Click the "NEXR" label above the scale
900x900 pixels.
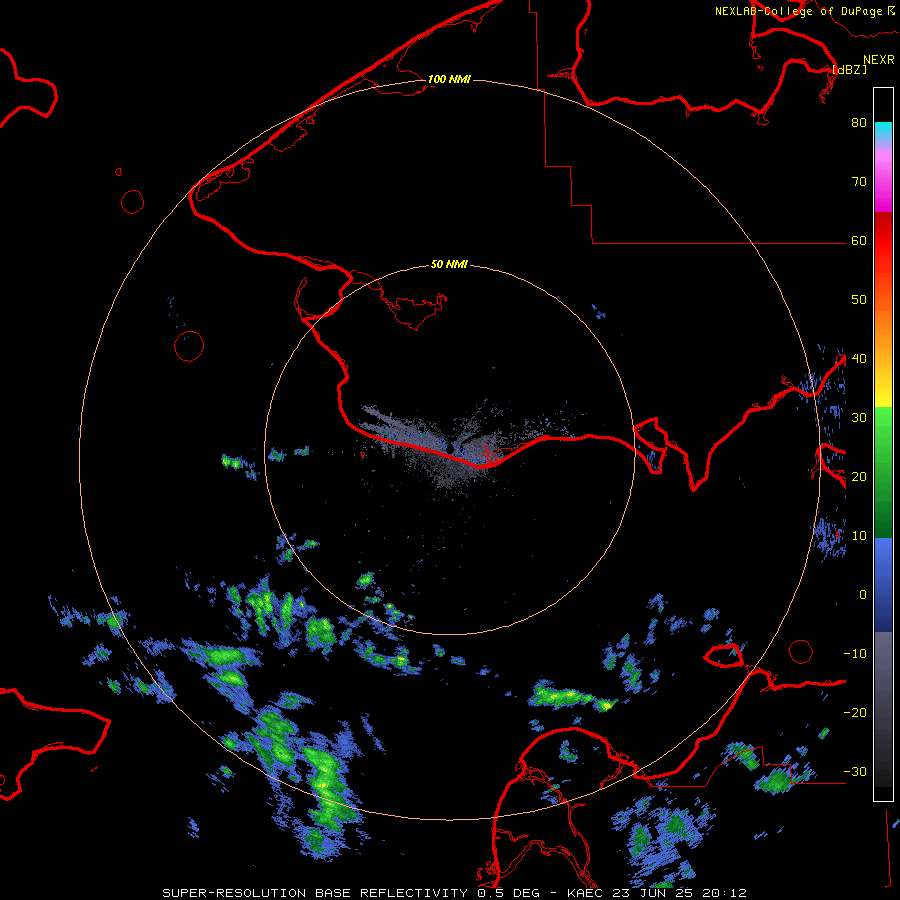pos(879,60)
